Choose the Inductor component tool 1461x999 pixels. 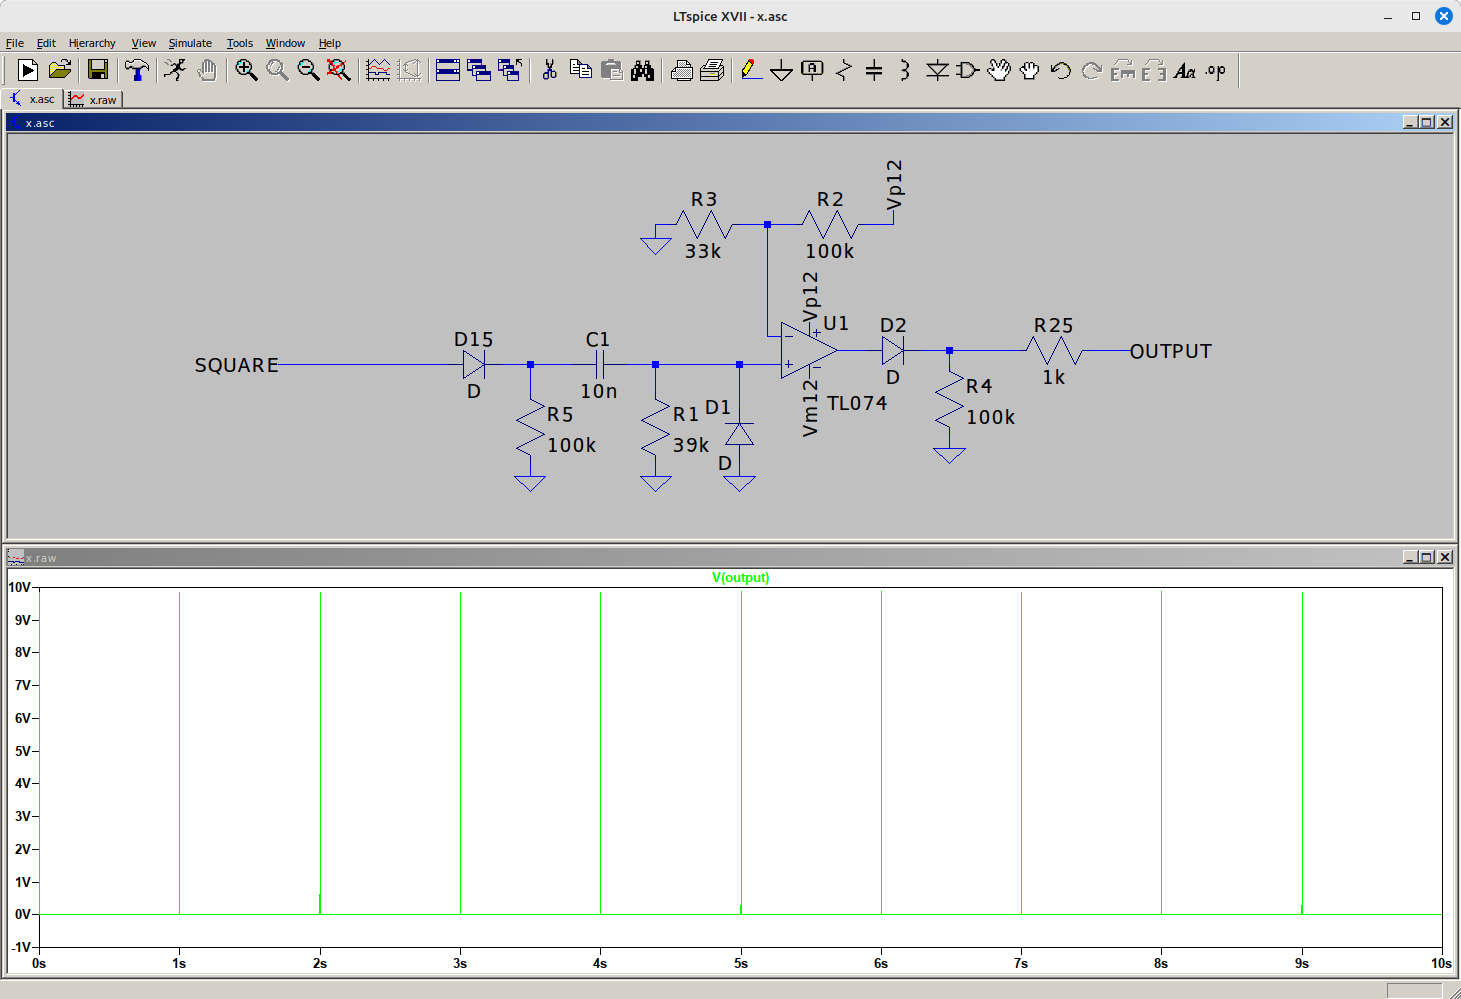904,70
